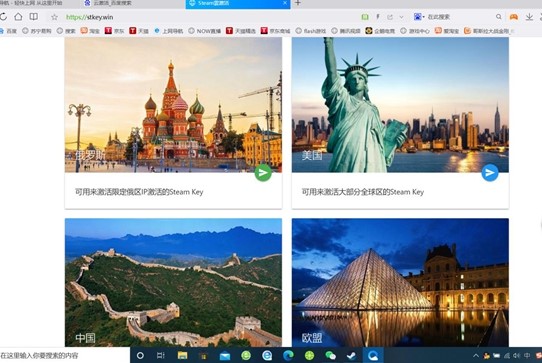542x363 pixels.
Task: Open the flash游戏 bookmark
Action: [311, 31]
